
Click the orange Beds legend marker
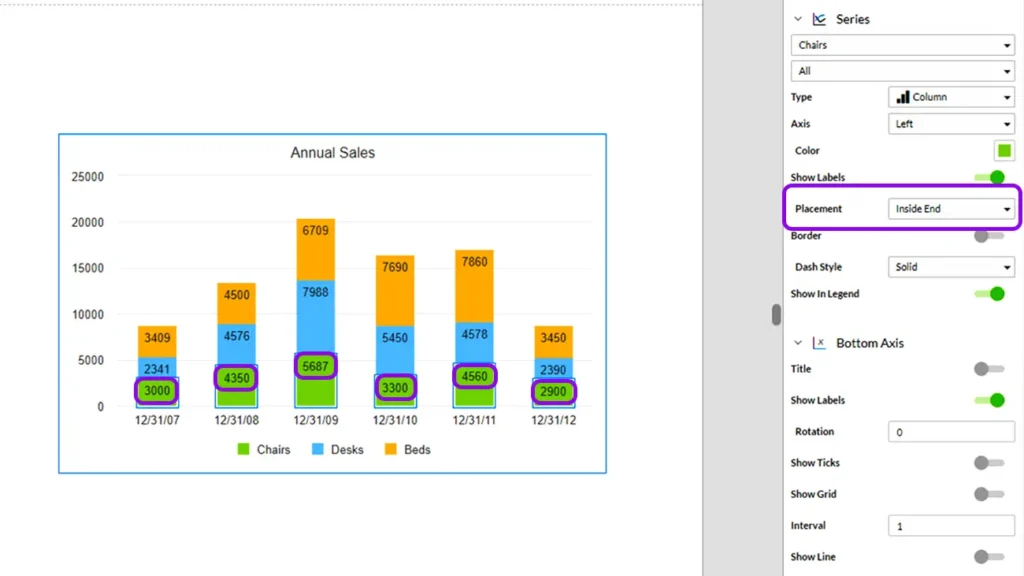[391, 450]
